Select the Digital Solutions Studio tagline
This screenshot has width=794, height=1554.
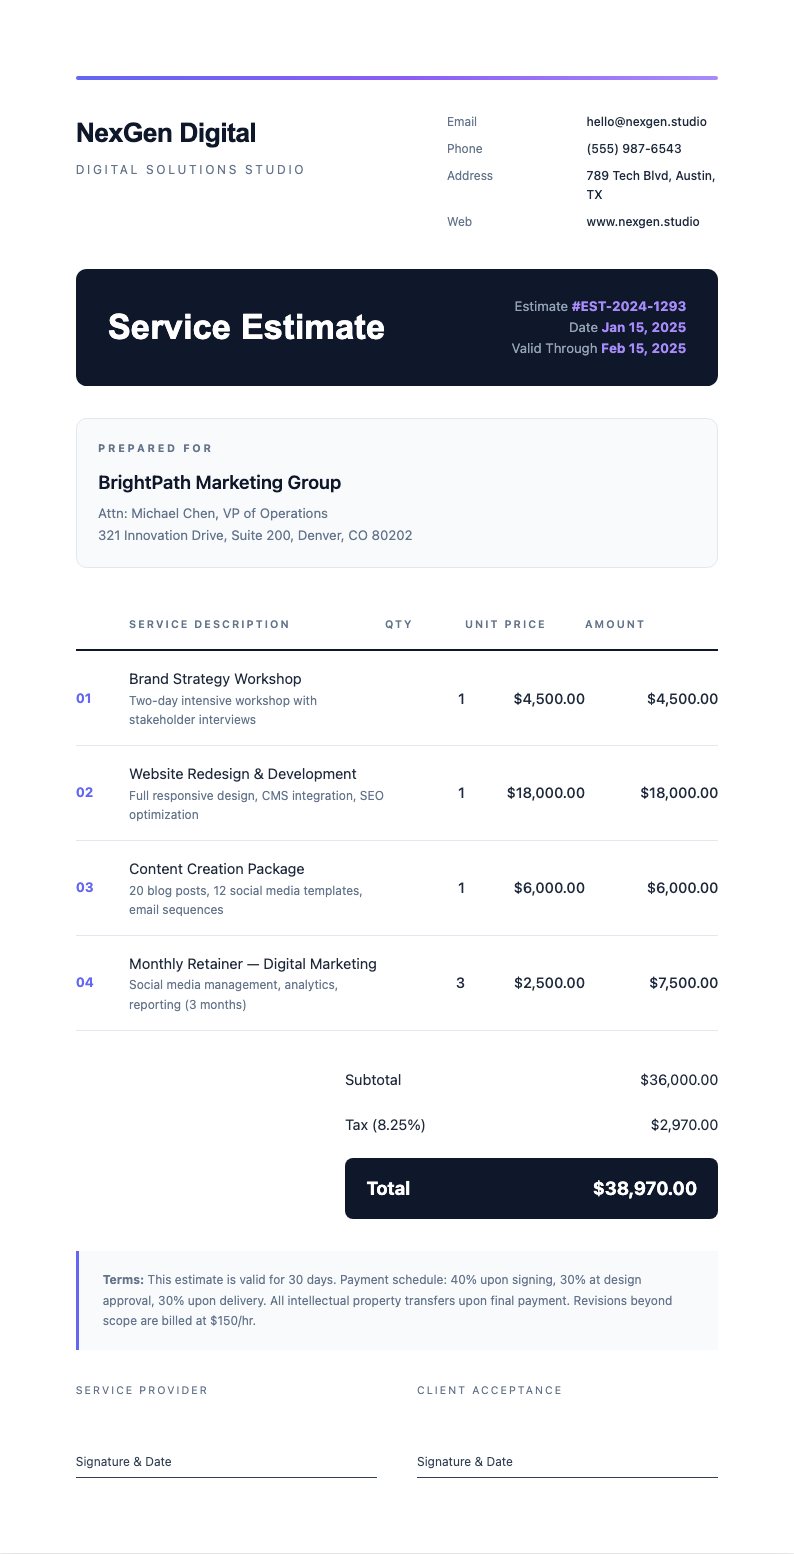coord(191,170)
